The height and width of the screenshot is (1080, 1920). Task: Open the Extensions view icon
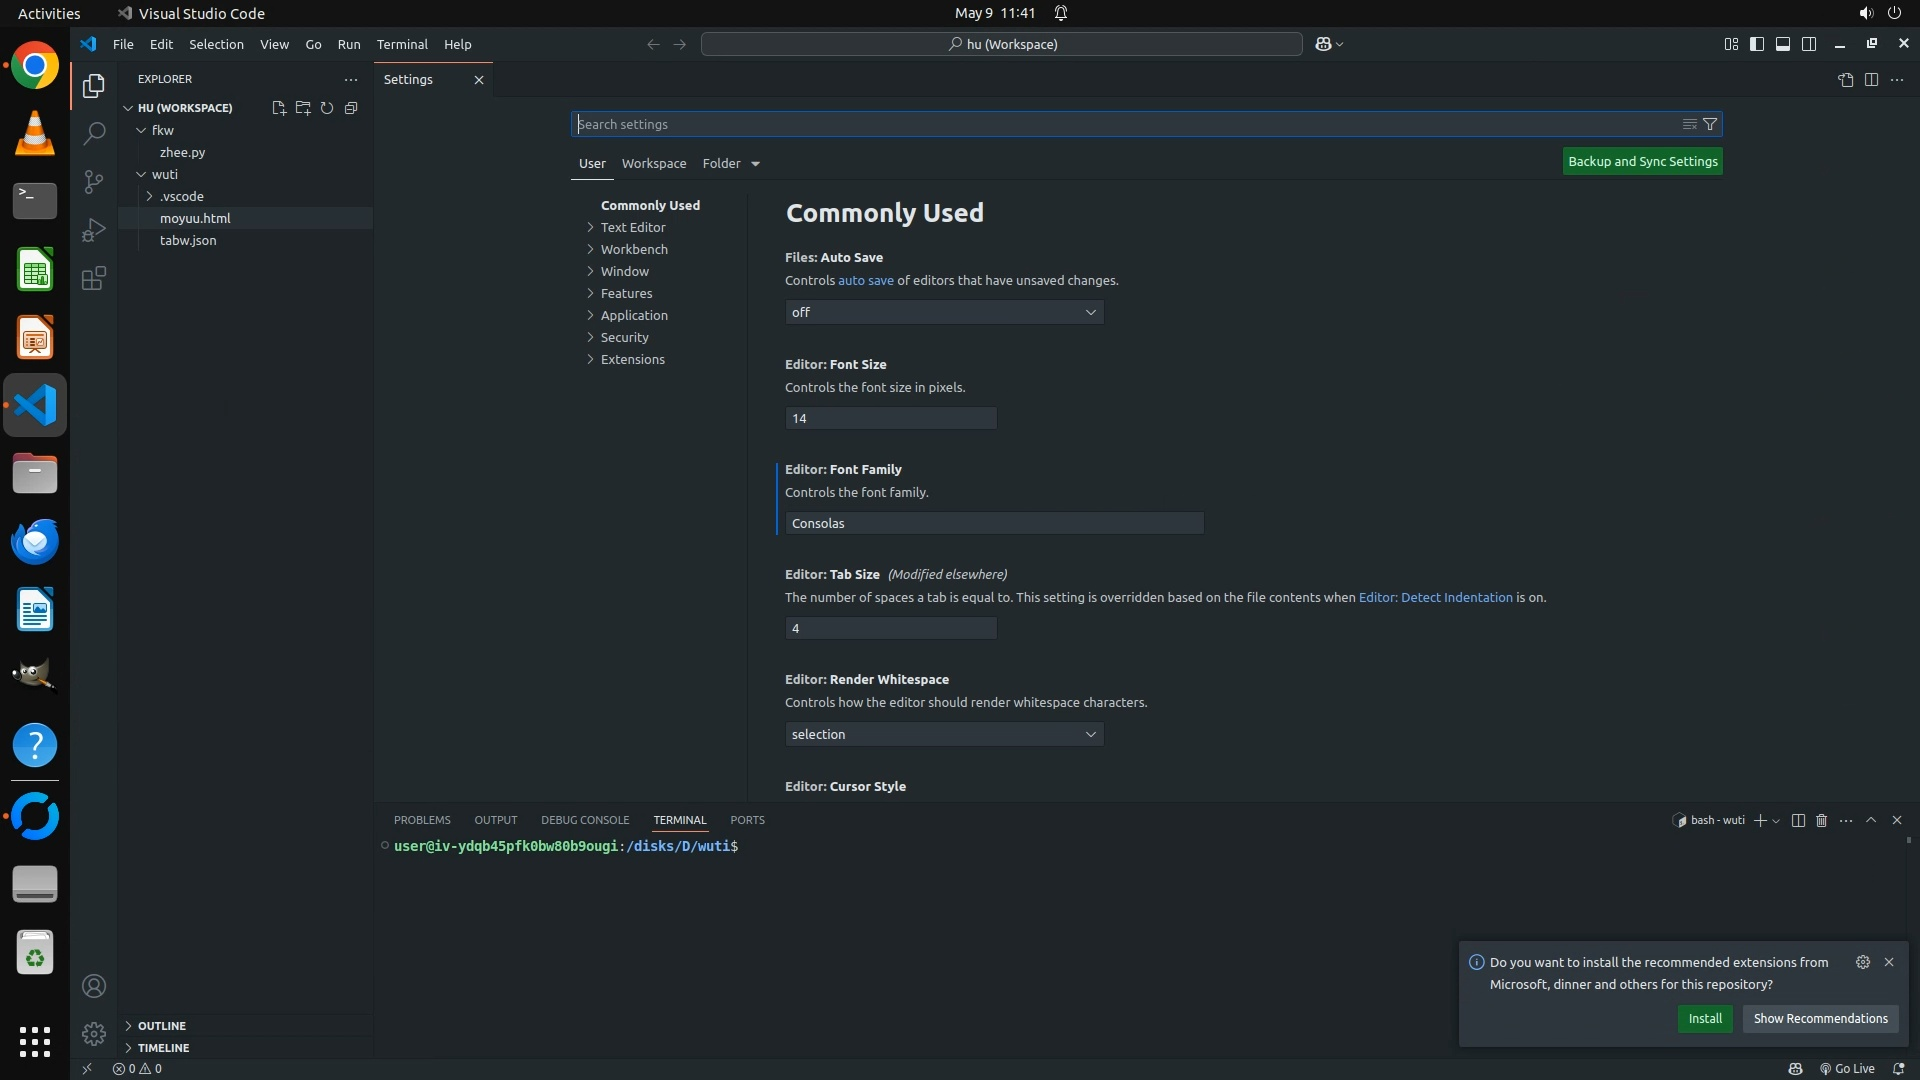[93, 278]
